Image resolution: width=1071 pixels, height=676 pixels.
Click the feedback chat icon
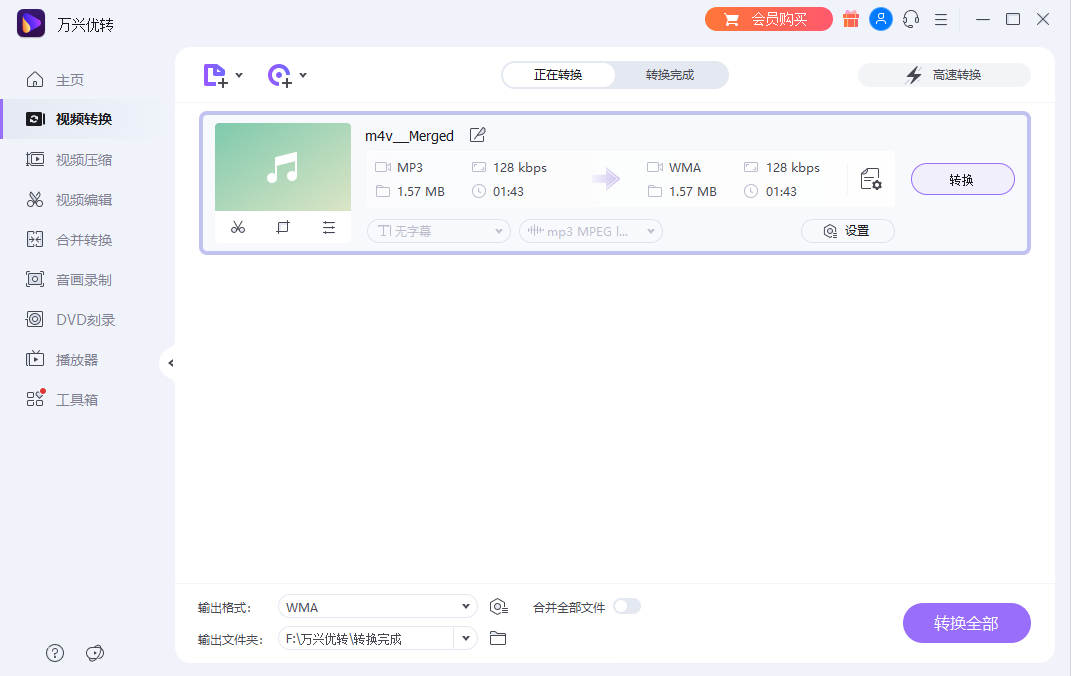[95, 653]
